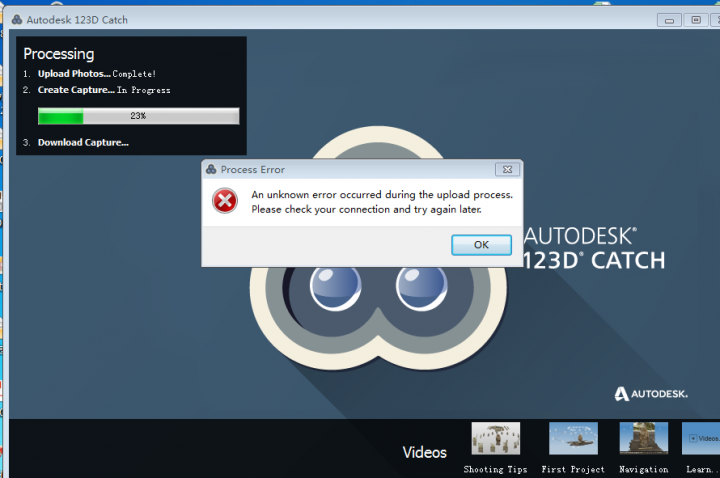Select the Download Capture step
Screen dimensions: 720x478
click(x=82, y=142)
